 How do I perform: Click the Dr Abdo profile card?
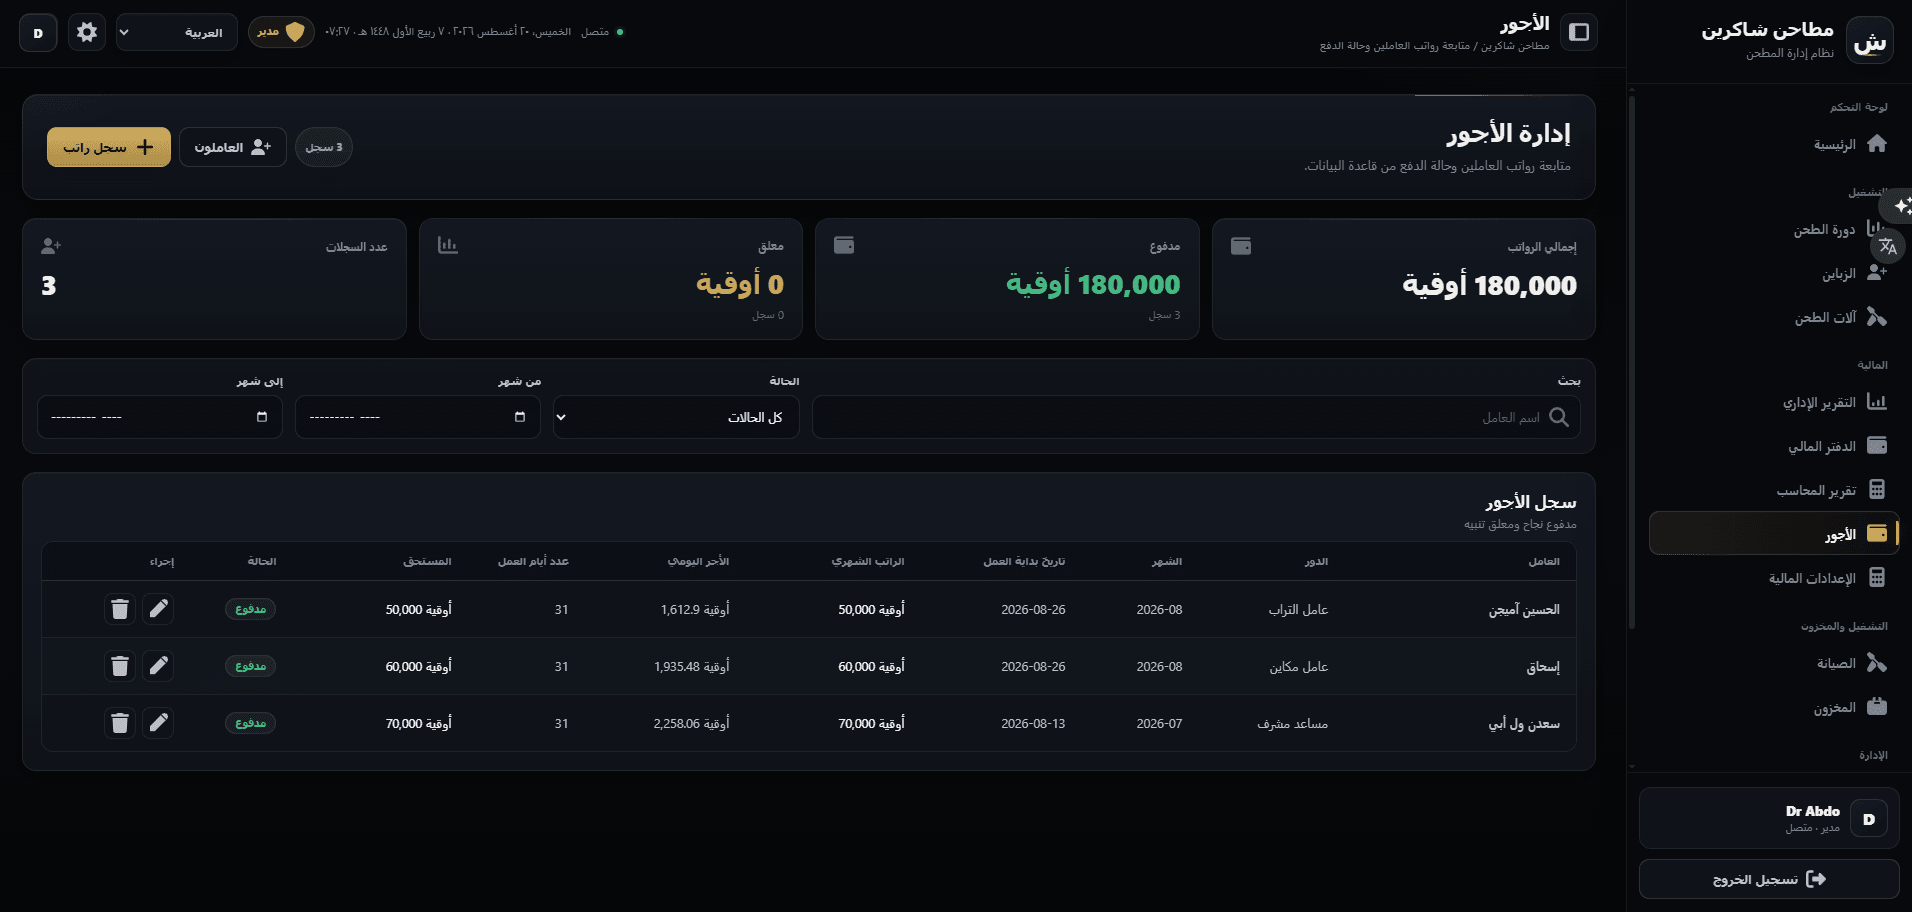[x=1769, y=818]
